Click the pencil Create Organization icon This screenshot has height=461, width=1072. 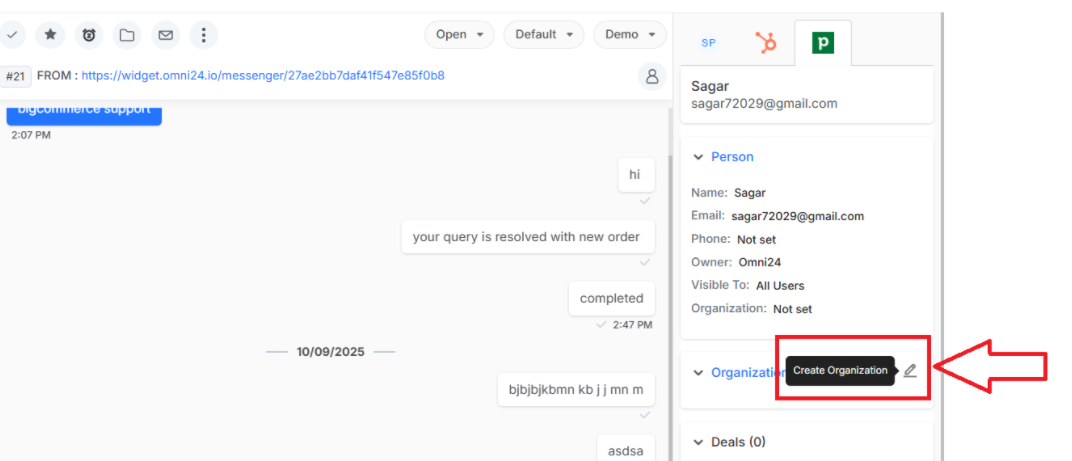(909, 371)
